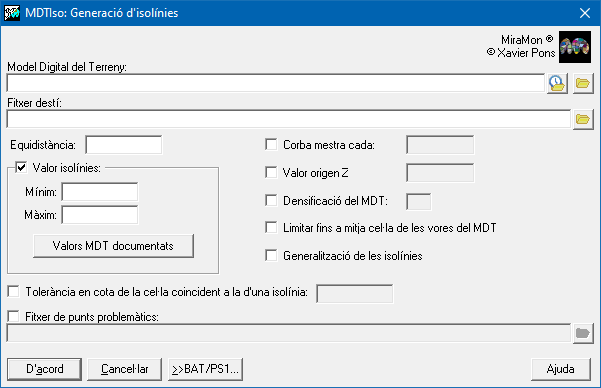Browse folder icon for Model Digital del Terreny

[583, 83]
